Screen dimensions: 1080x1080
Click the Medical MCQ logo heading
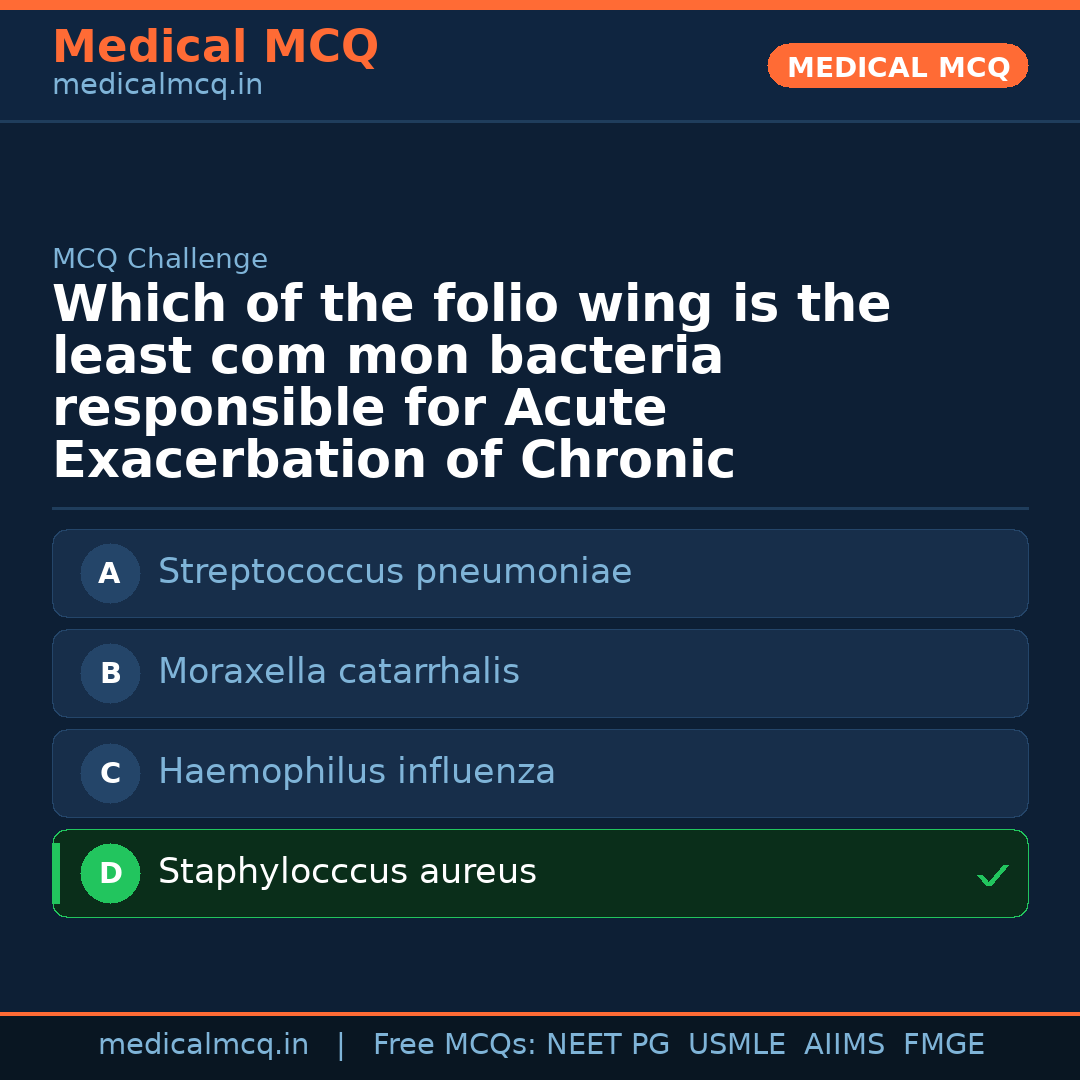pyautogui.click(x=215, y=47)
